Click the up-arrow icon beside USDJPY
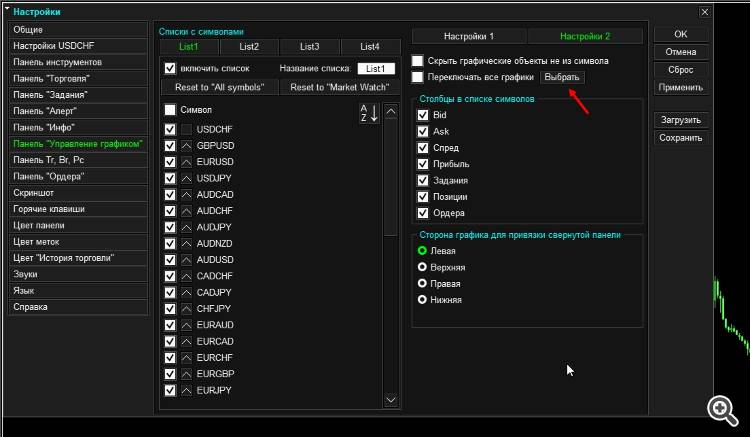 [187, 178]
